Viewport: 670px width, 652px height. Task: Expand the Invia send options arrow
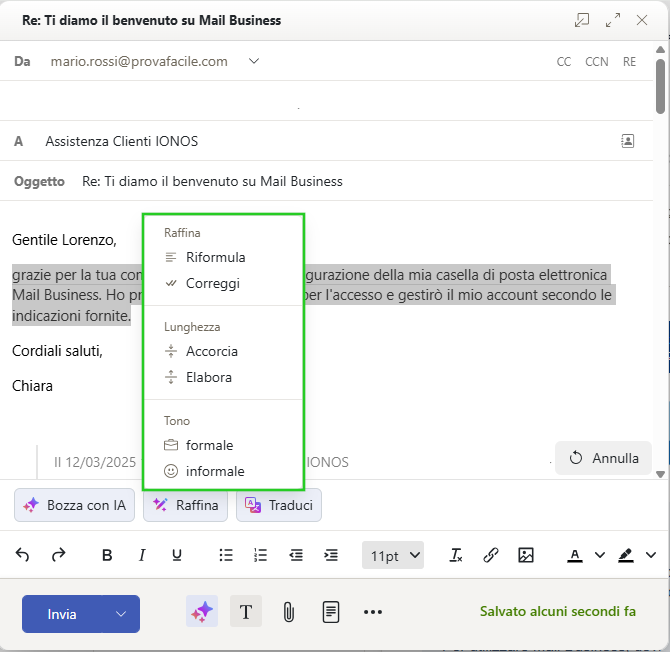(x=121, y=613)
